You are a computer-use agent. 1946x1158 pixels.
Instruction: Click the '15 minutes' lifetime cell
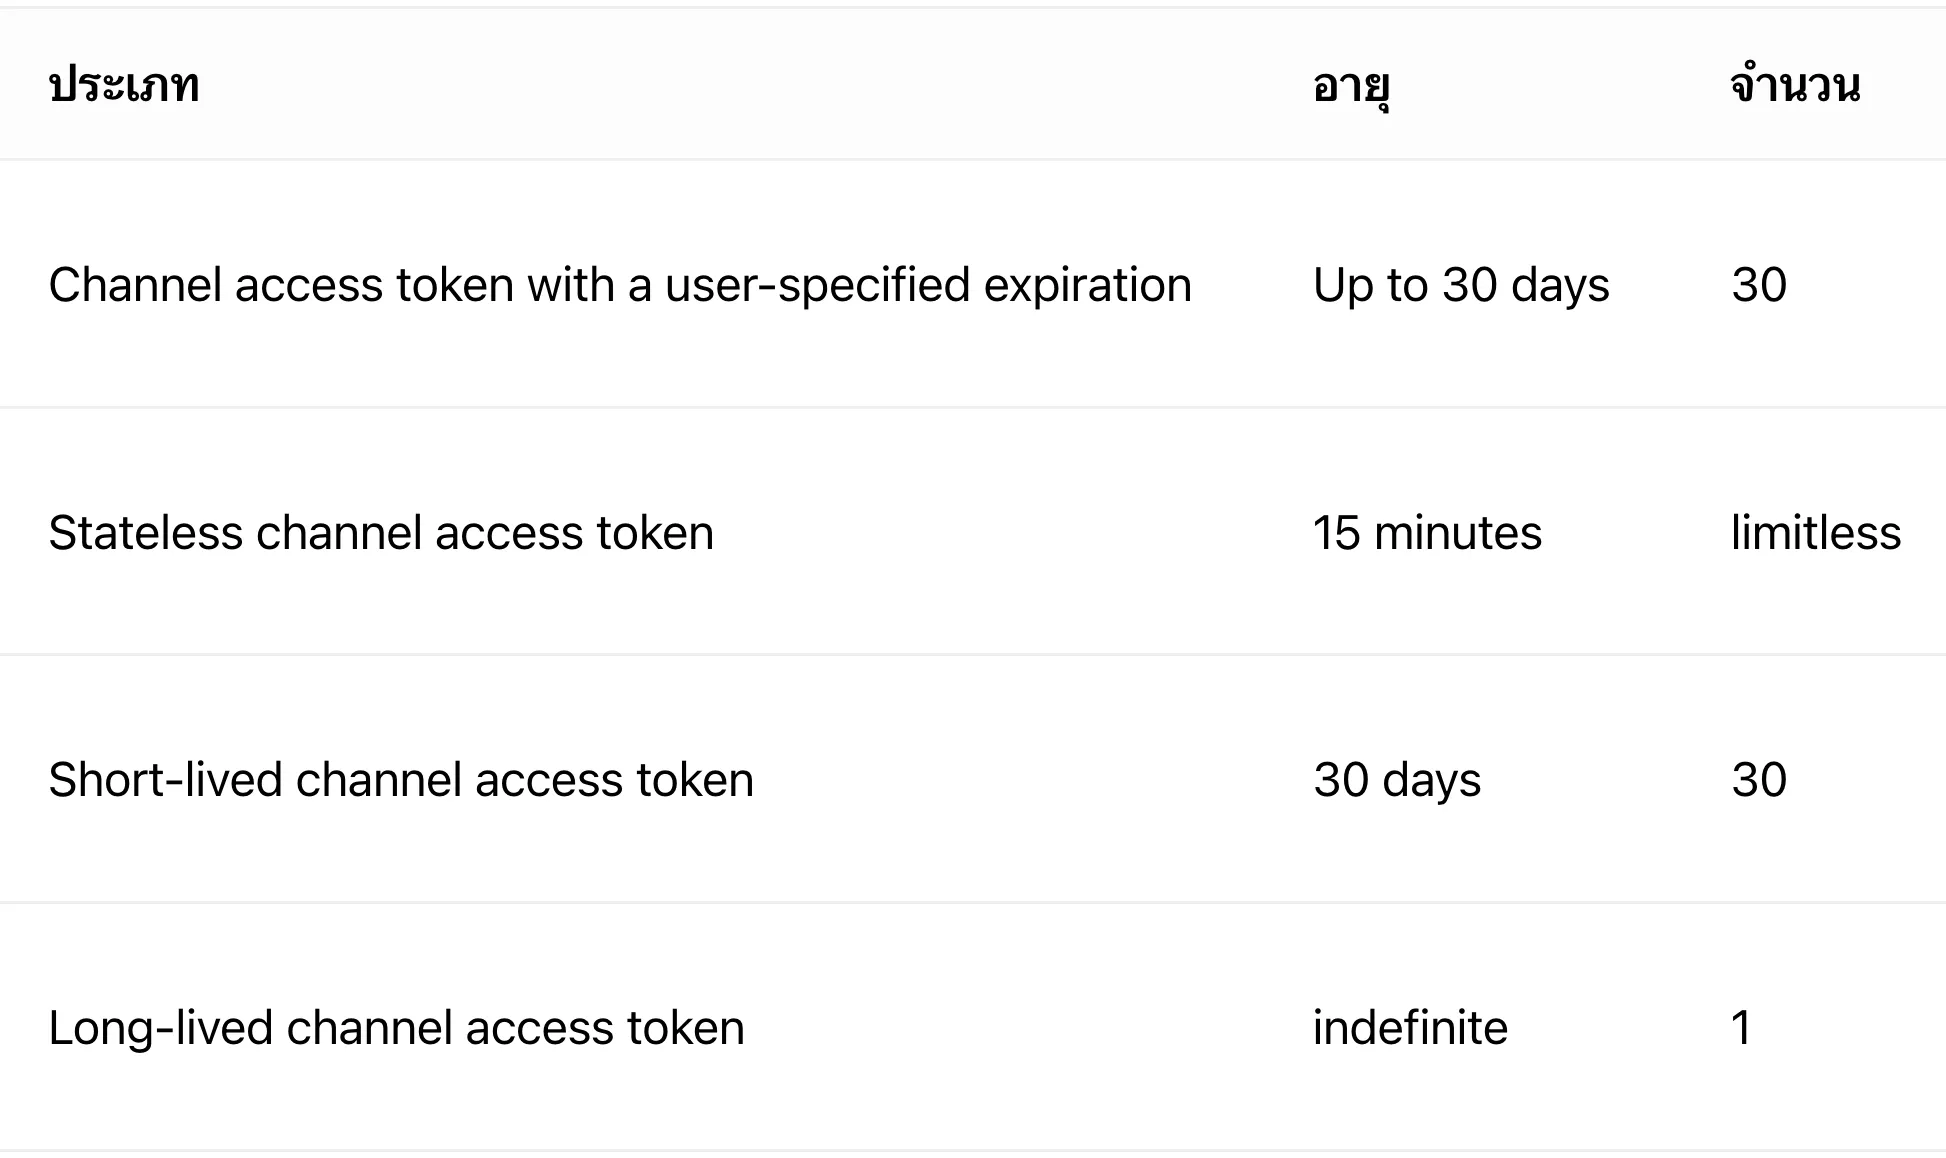click(1427, 533)
